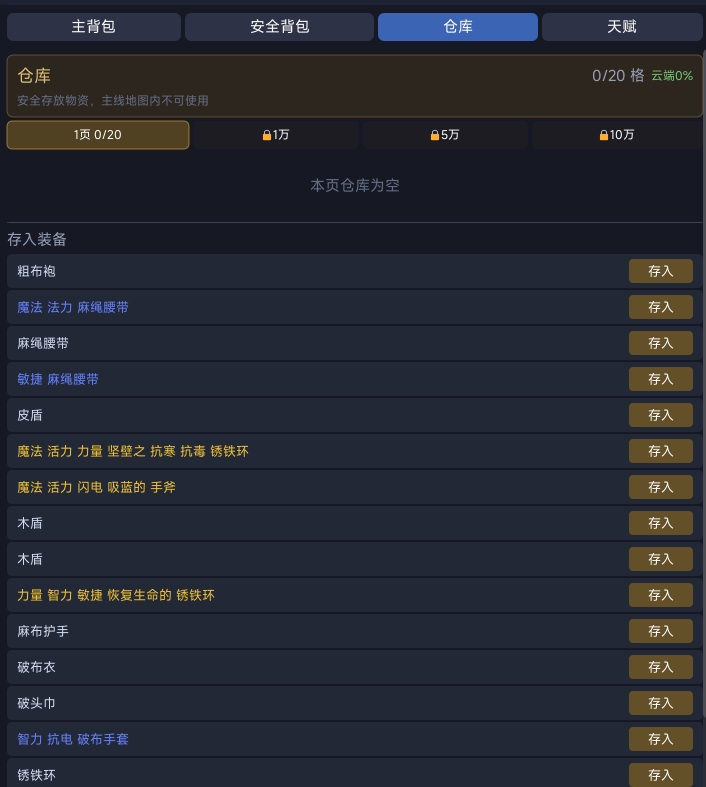Store the 破头巾 item
Image resolution: width=706 pixels, height=787 pixels.
coord(660,703)
